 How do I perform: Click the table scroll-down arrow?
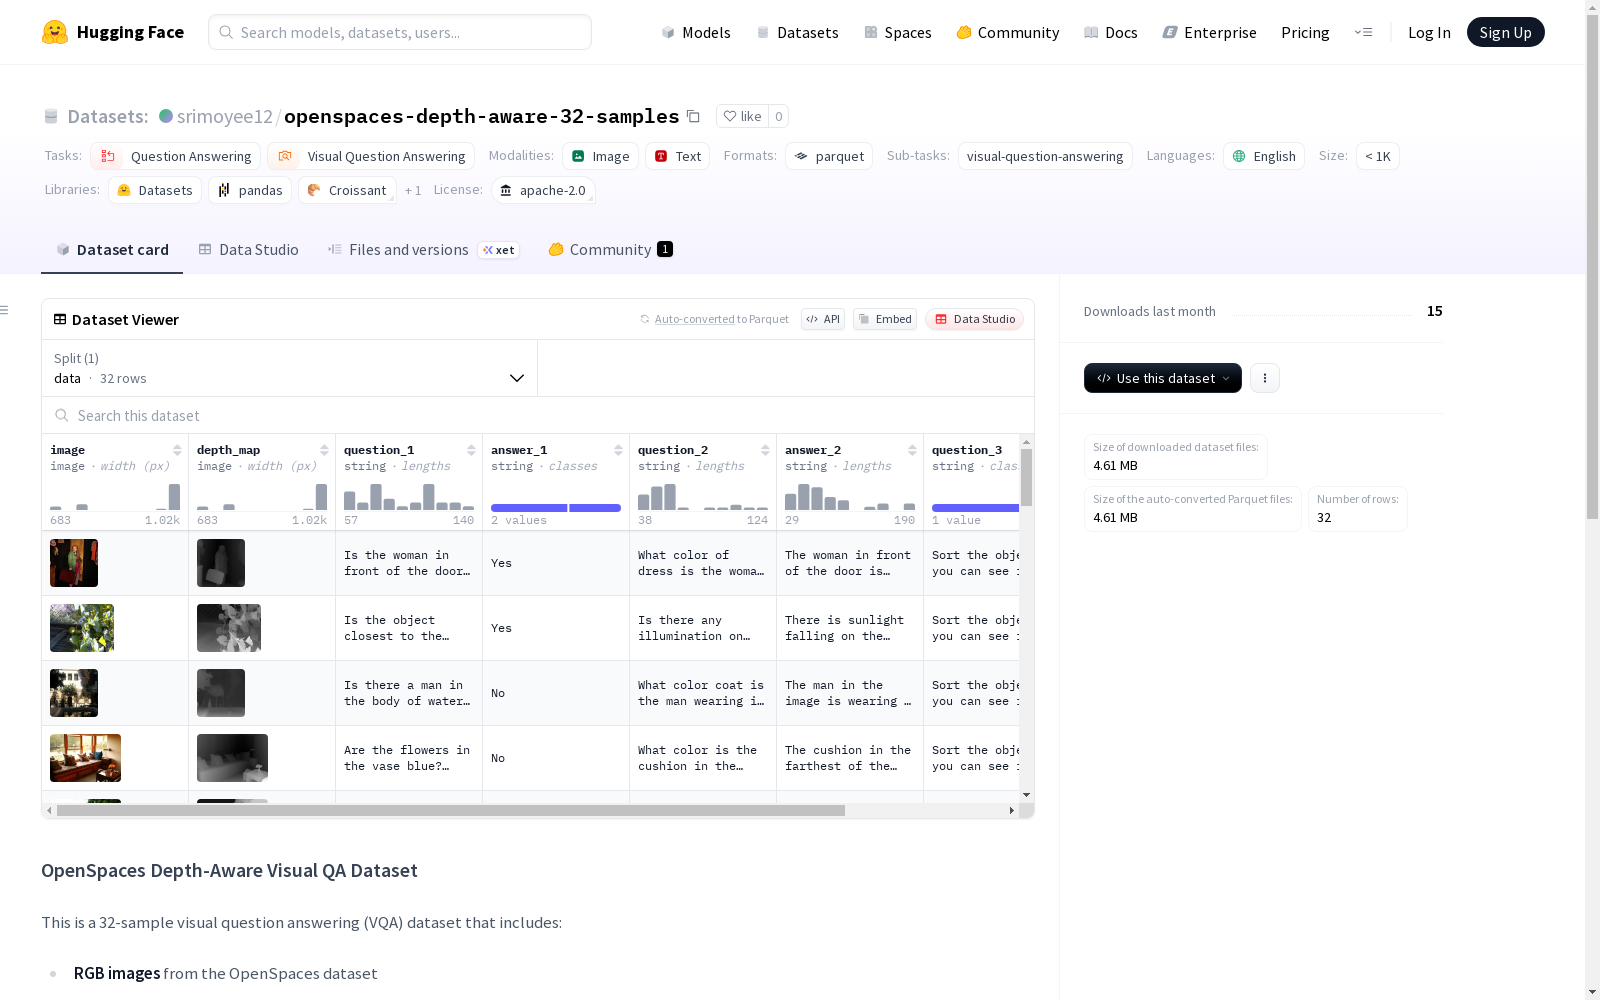click(1026, 795)
